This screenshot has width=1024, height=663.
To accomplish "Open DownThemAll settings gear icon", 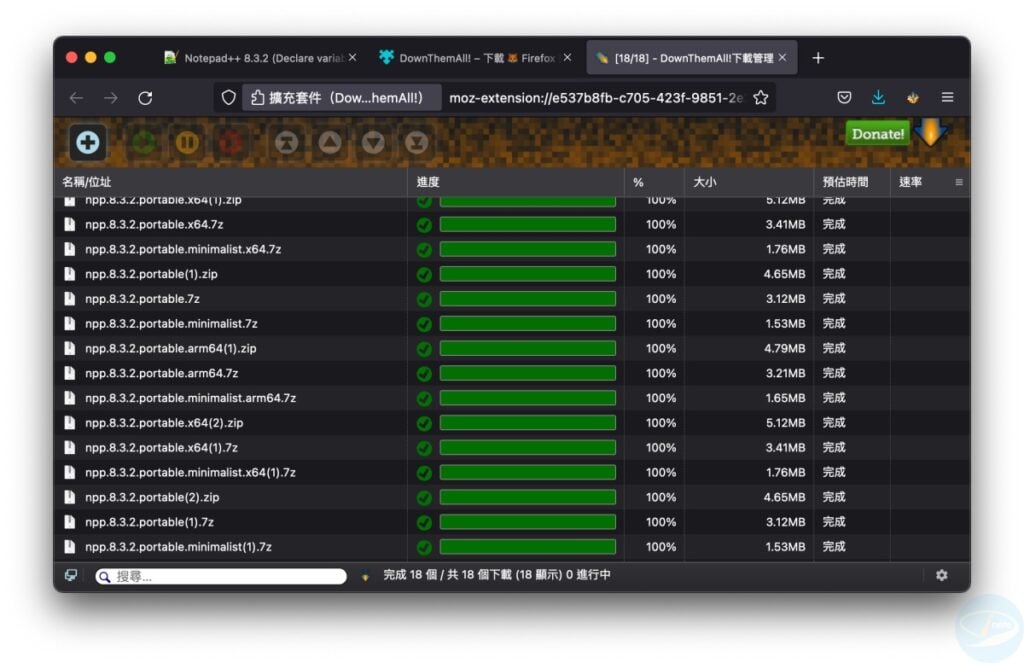I will pyautogui.click(x=941, y=575).
